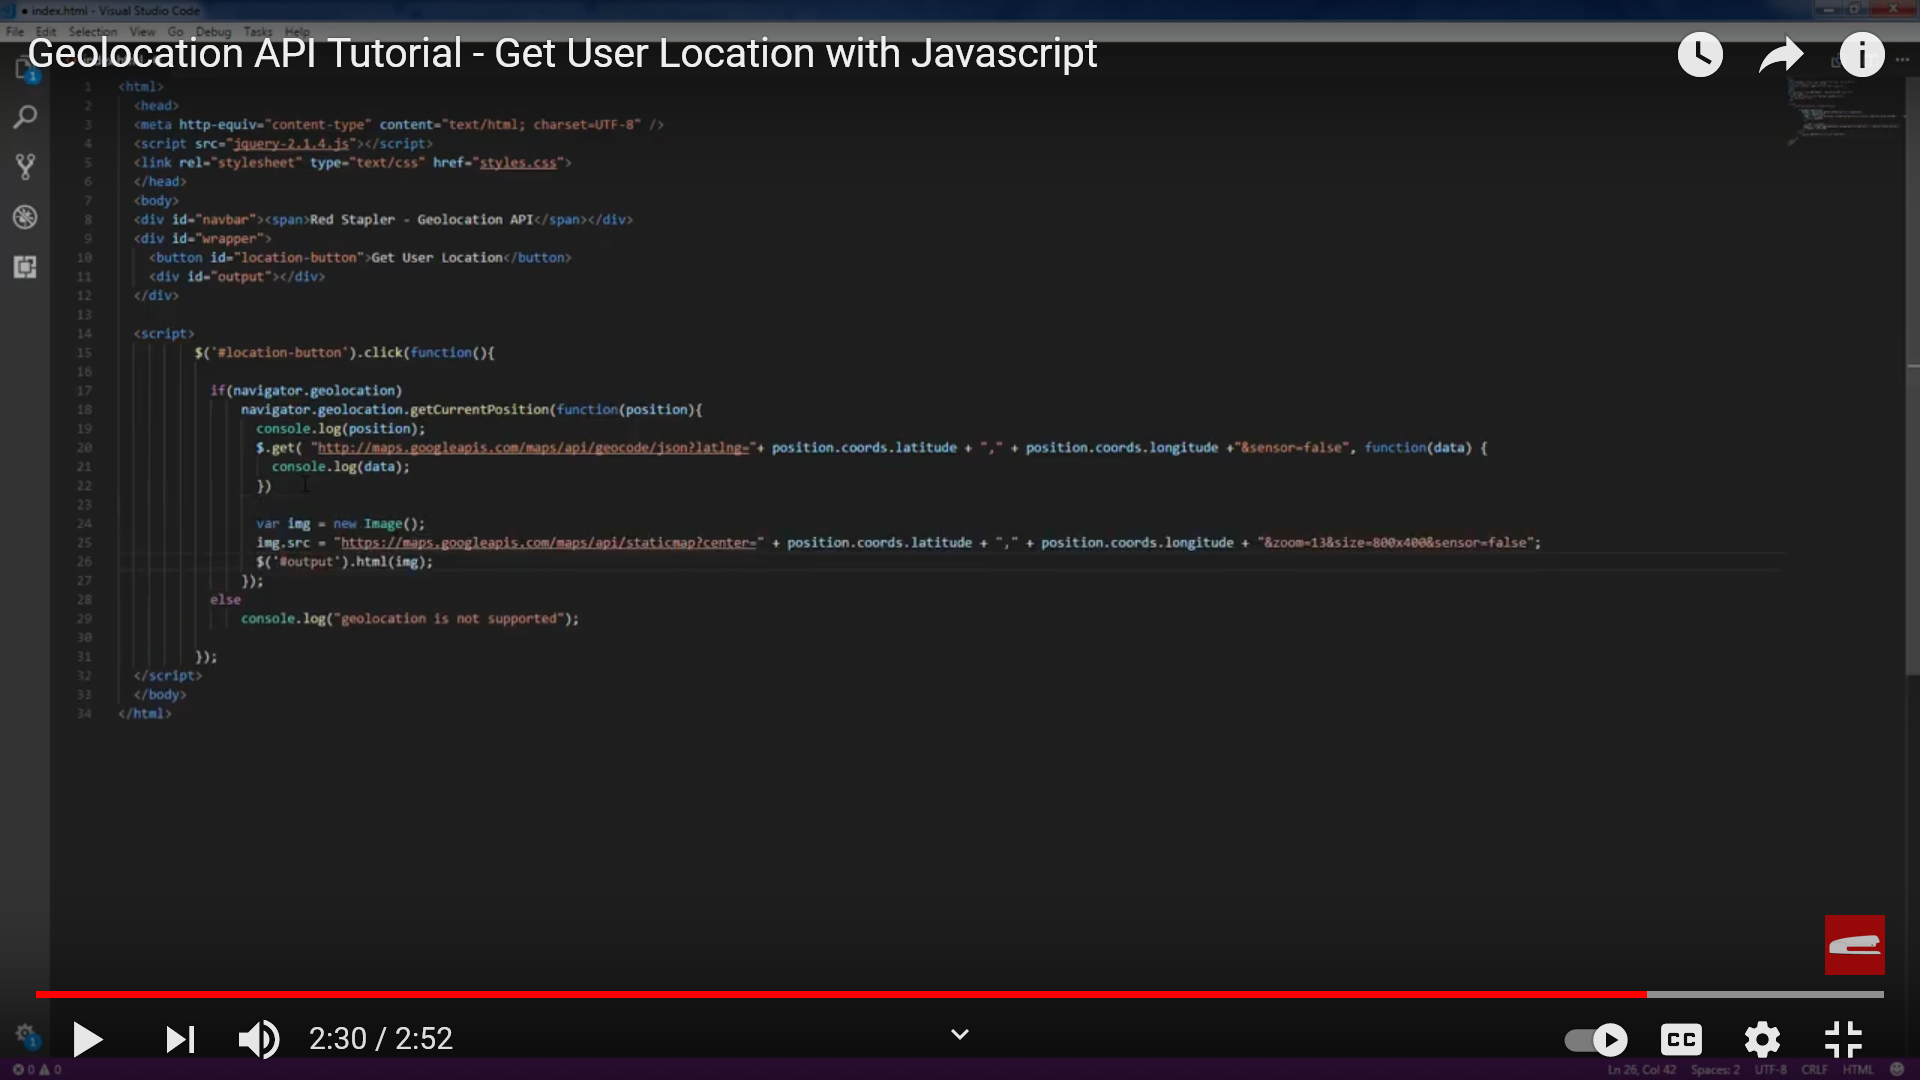Open the video settings gear
Image resolution: width=1920 pixels, height=1080 pixels.
[x=1762, y=1039]
